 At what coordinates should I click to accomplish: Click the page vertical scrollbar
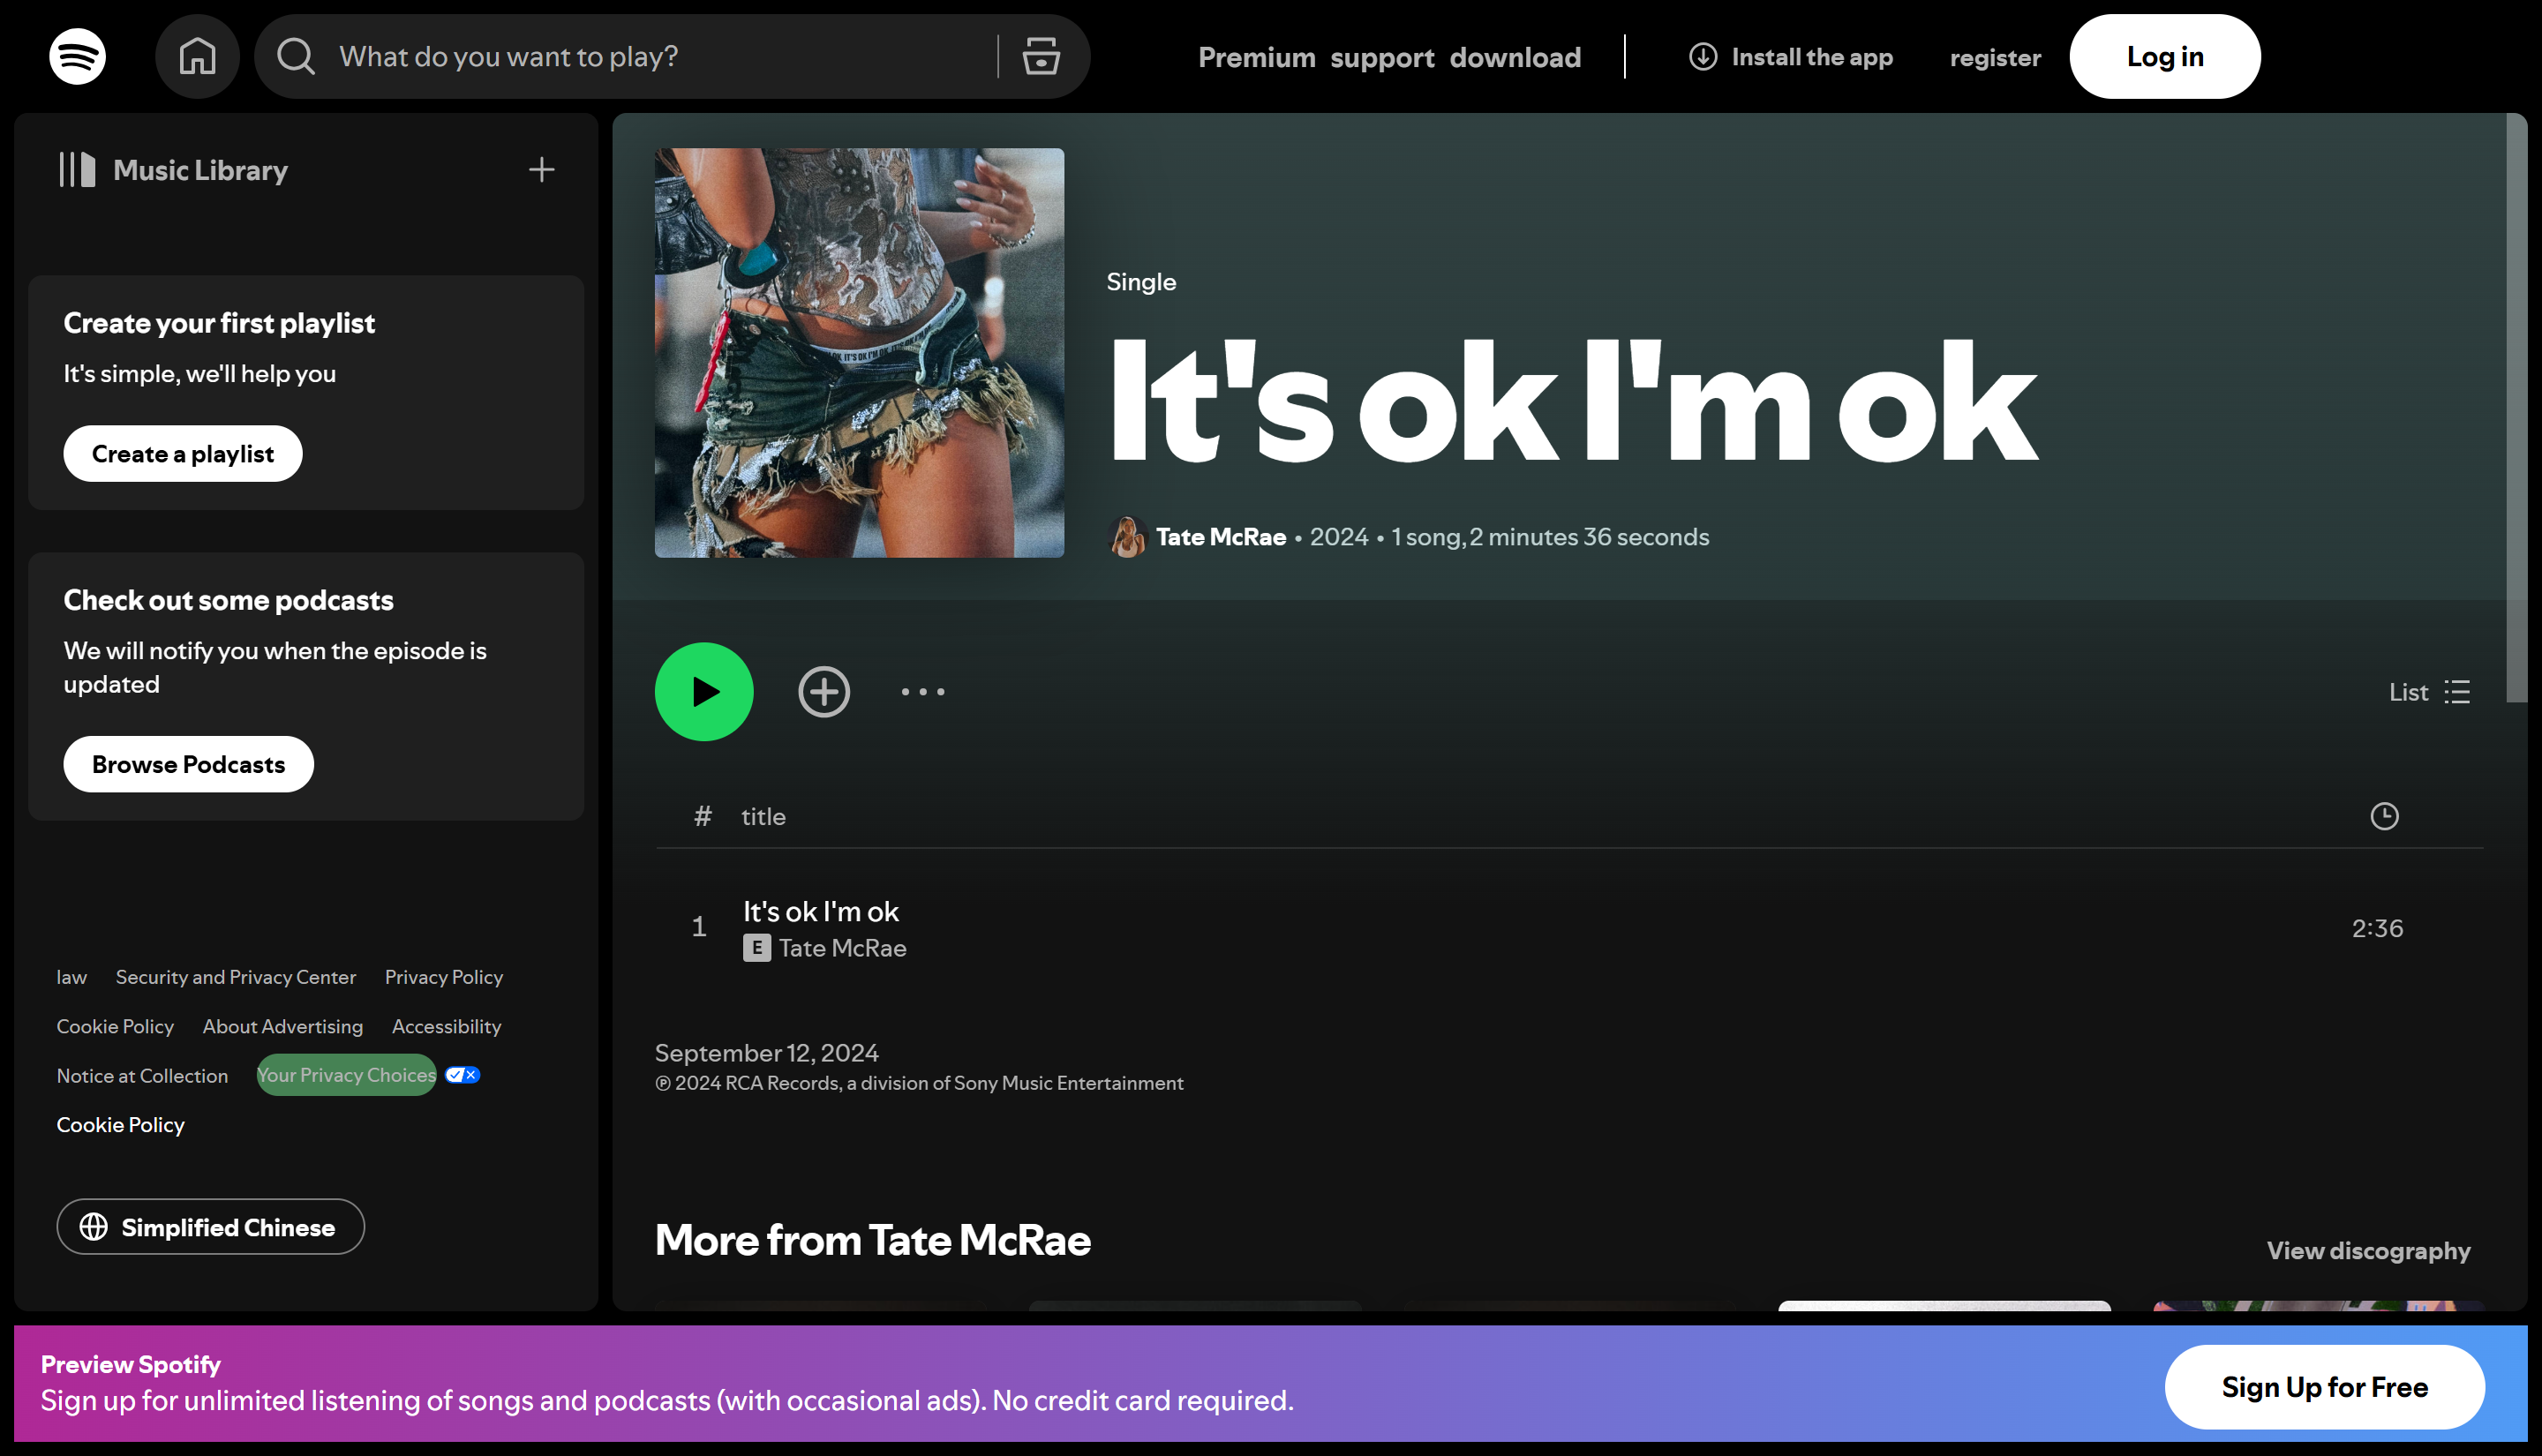click(x=2516, y=408)
